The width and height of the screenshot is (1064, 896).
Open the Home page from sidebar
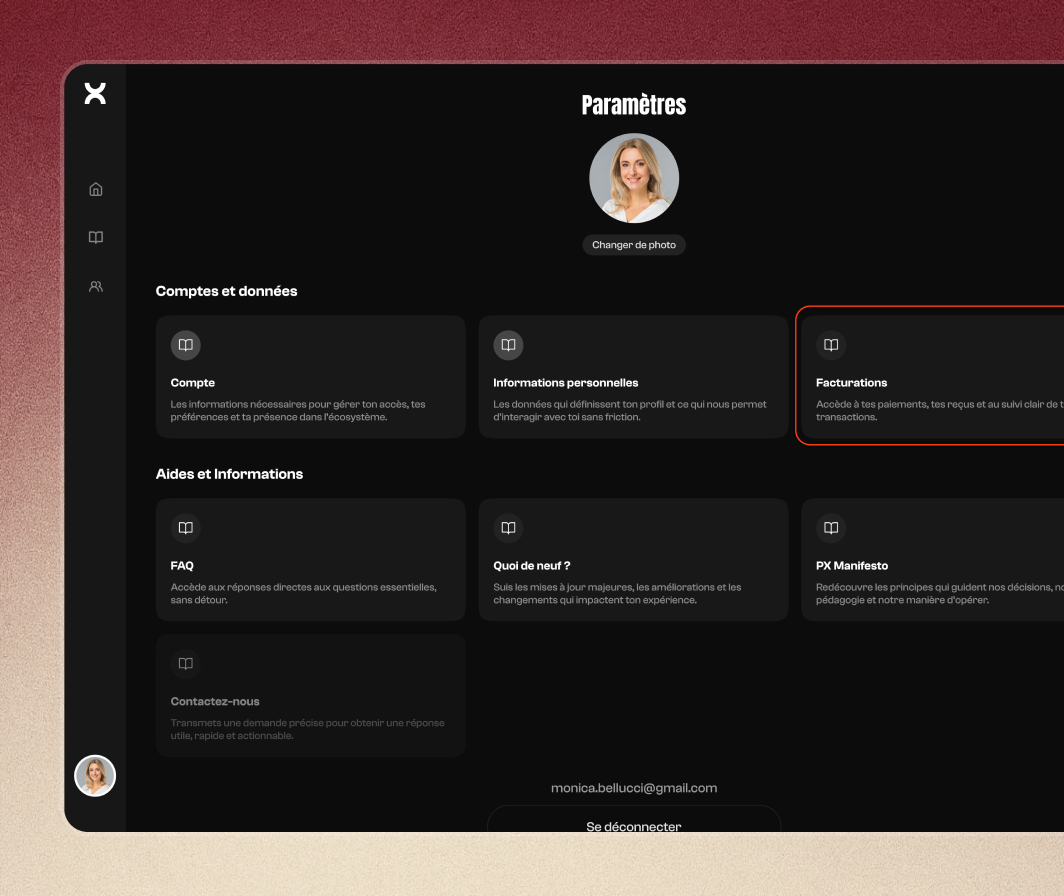pos(96,189)
